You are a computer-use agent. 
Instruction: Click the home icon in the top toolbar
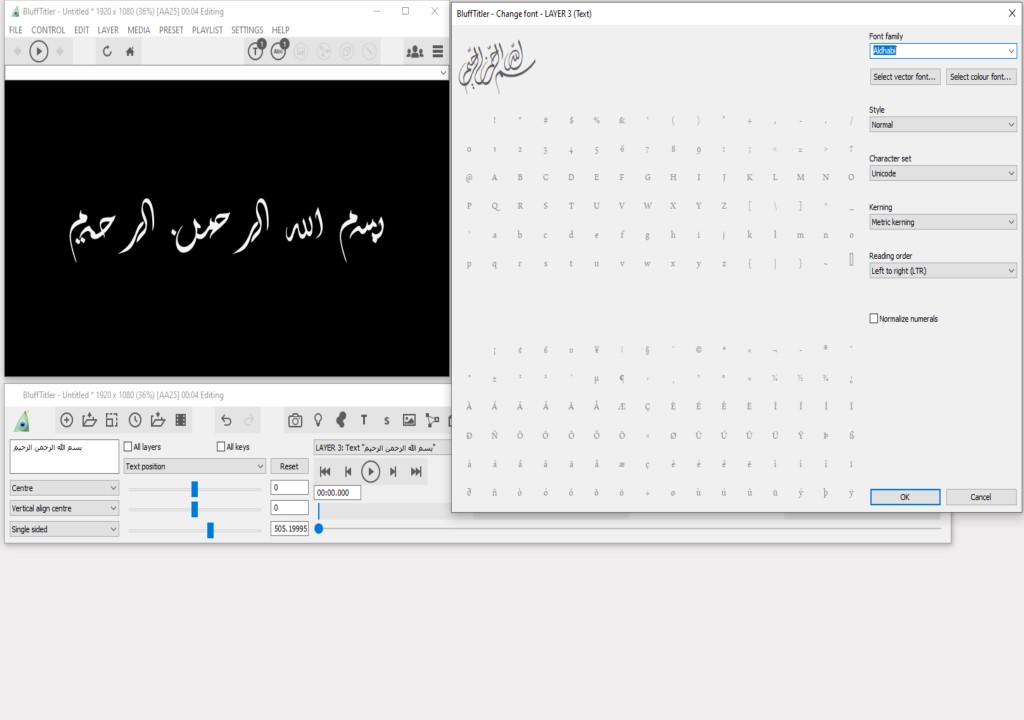(130, 51)
